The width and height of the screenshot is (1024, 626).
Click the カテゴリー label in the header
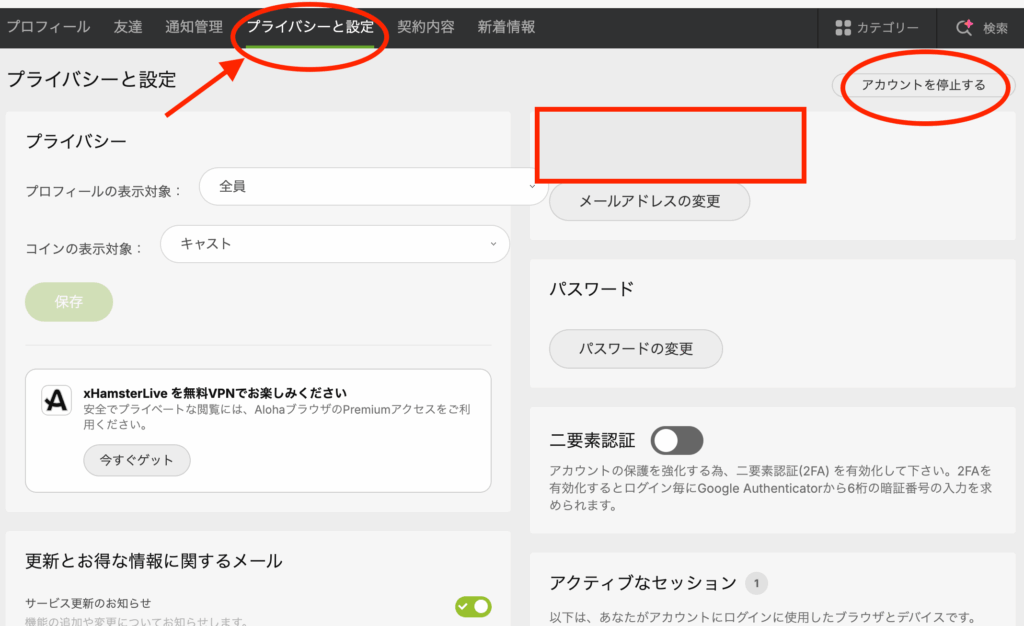(x=888, y=27)
